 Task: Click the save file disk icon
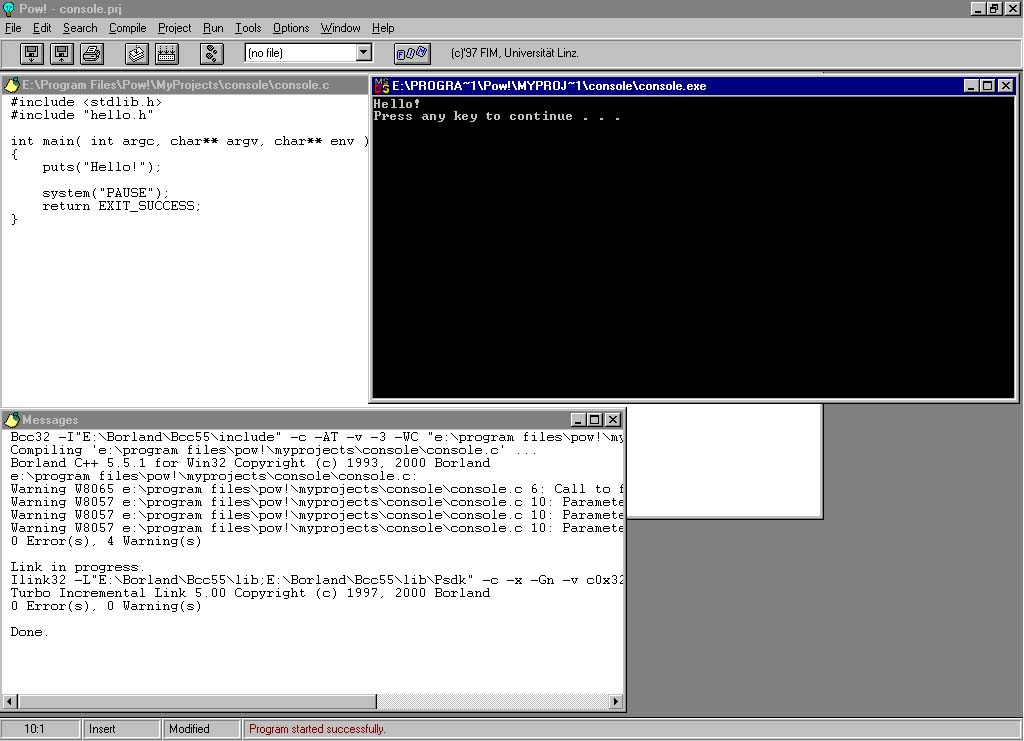(x=62, y=53)
